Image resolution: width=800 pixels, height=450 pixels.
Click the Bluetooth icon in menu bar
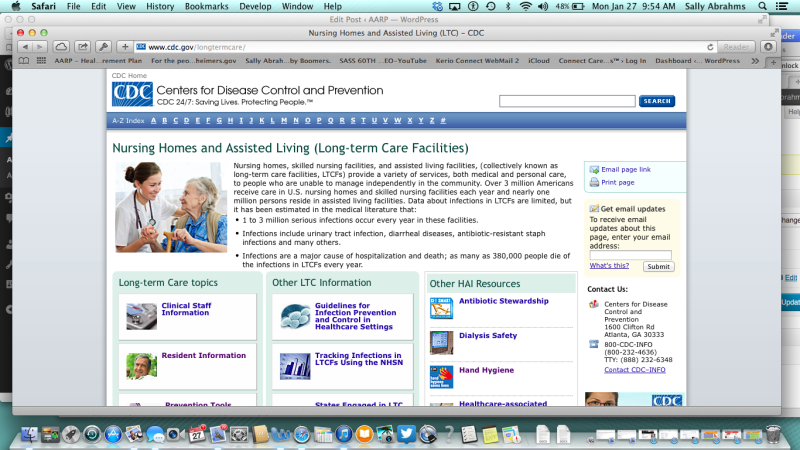point(508,7)
